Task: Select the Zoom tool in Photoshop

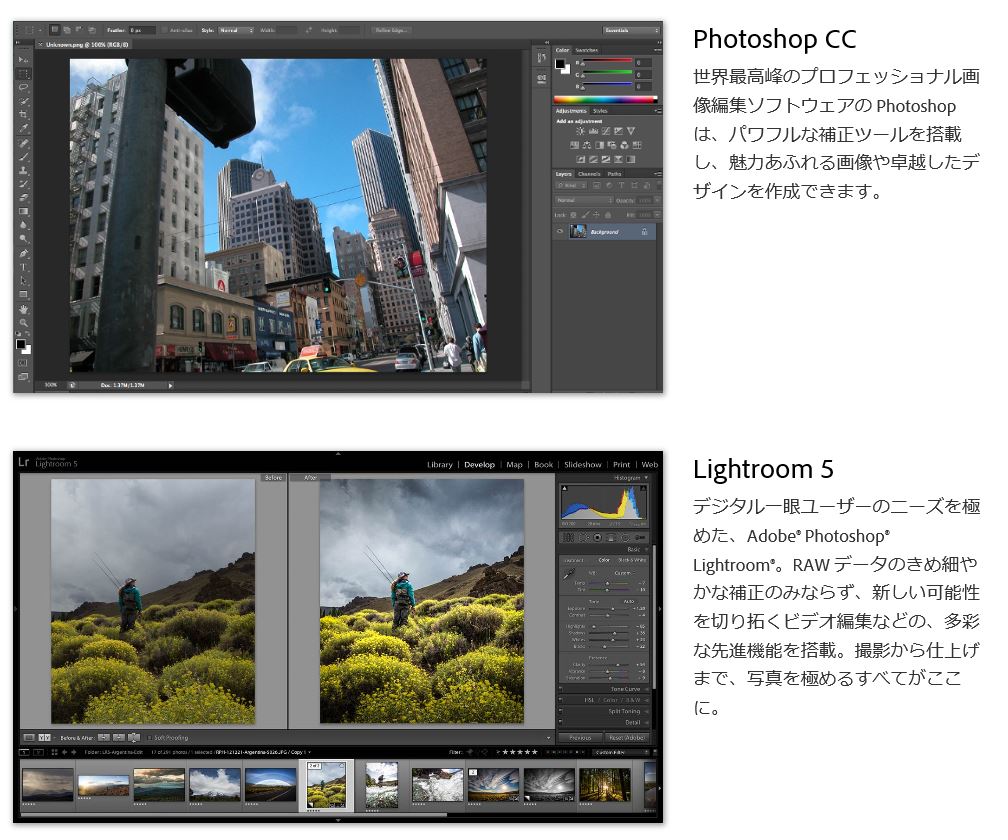Action: click(x=23, y=323)
